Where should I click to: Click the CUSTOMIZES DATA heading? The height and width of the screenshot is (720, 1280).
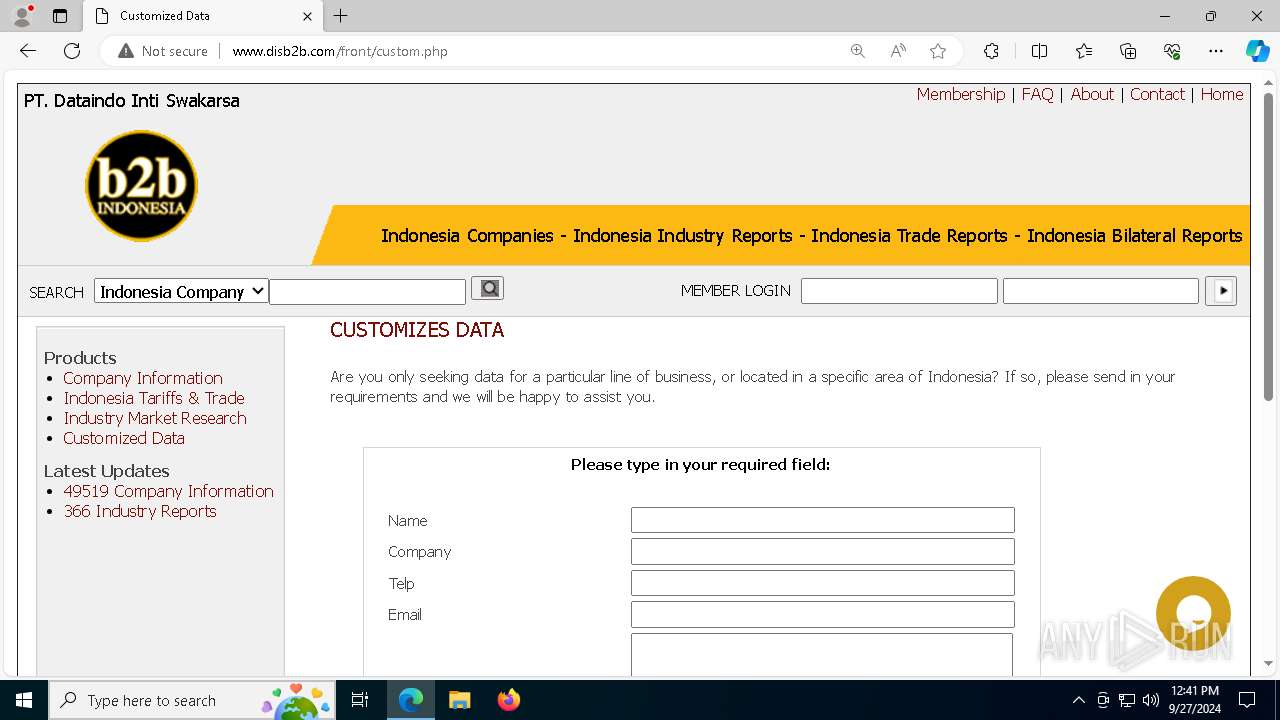coord(417,330)
